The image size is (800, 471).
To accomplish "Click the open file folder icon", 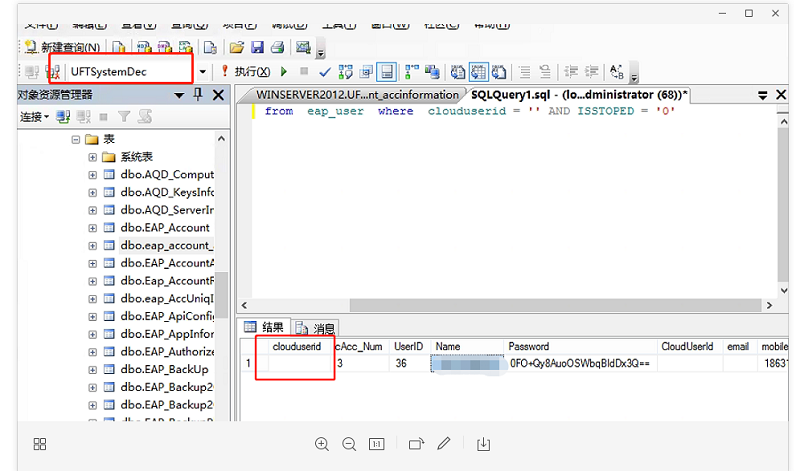I will click(236, 47).
